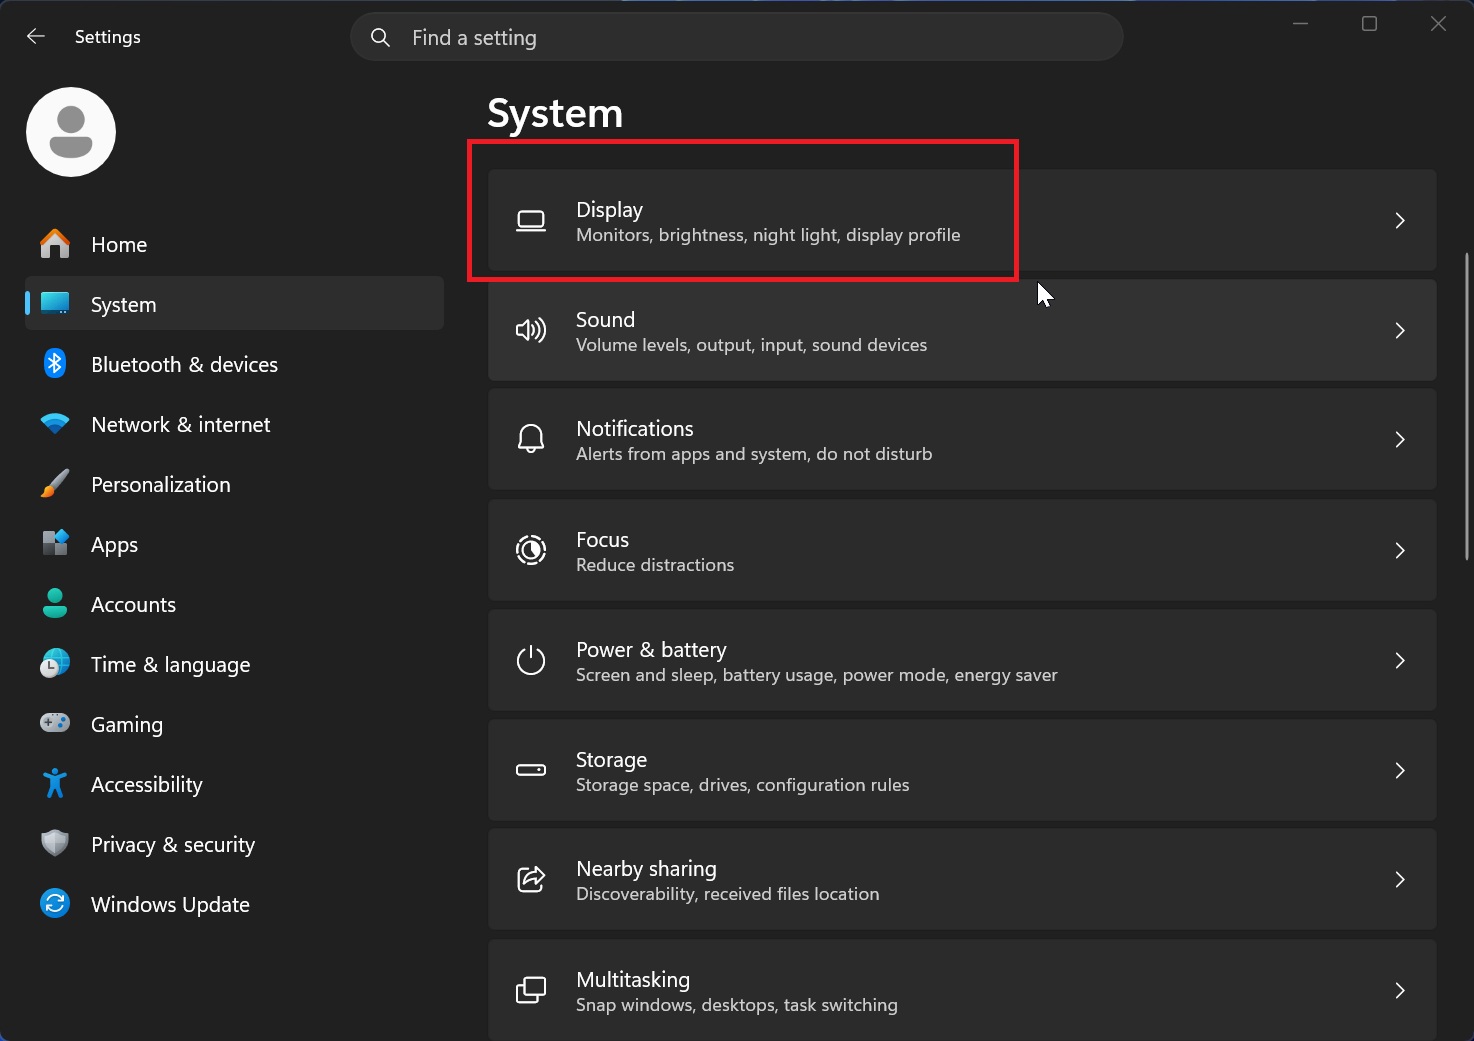Click the Personalization paintbrush icon
This screenshot has height=1041, width=1474.
pyautogui.click(x=55, y=484)
